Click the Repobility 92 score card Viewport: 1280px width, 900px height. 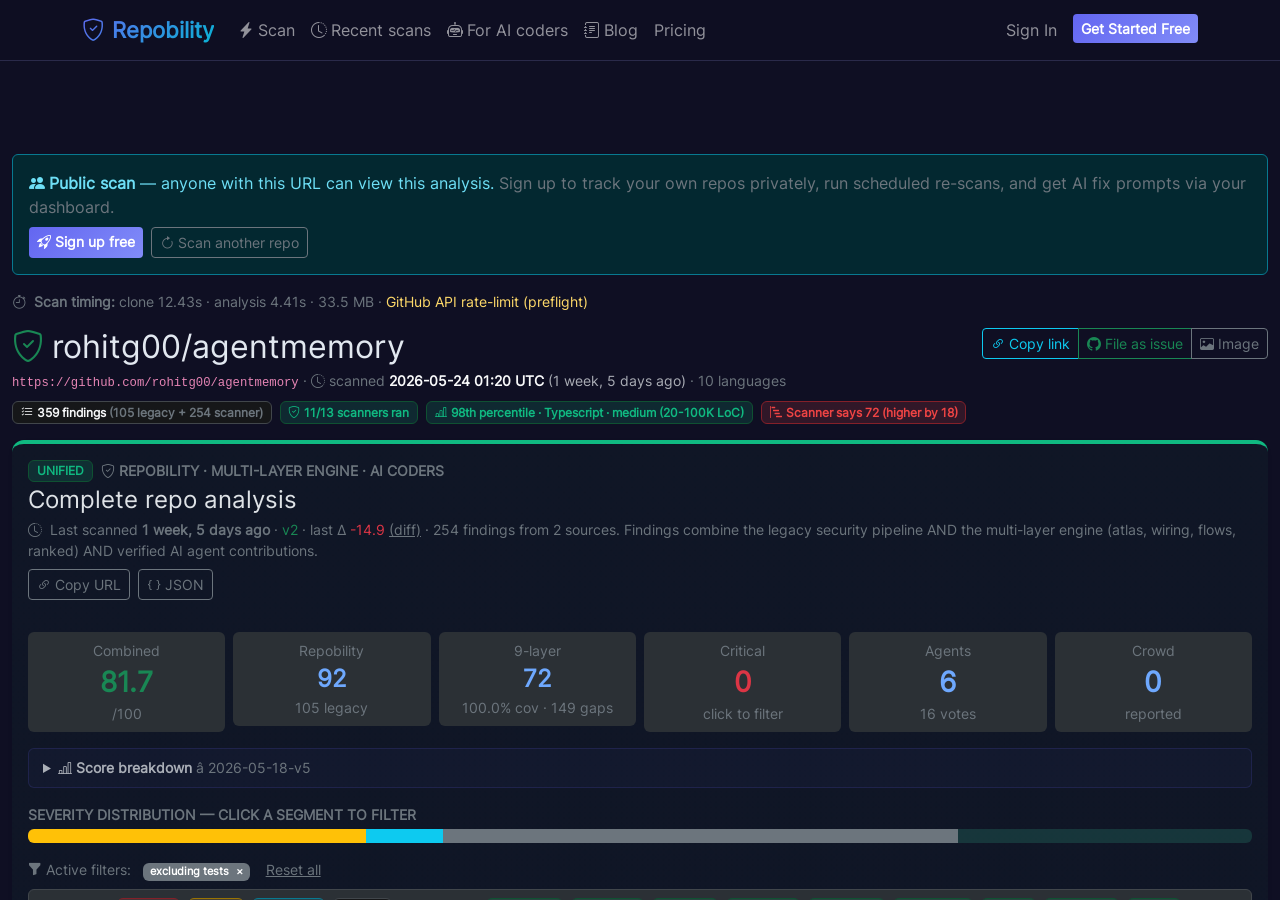coord(332,679)
